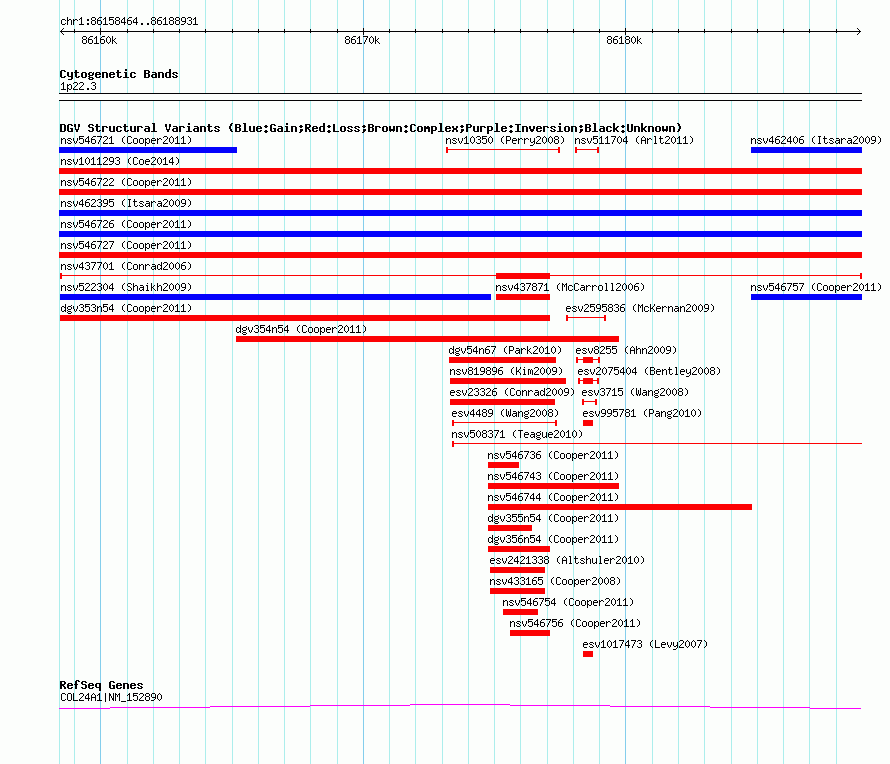Screen dimensions: 890x764
Task: Click the blue bar under nsv462406 (Itsara2009)
Action: [x=806, y=150]
